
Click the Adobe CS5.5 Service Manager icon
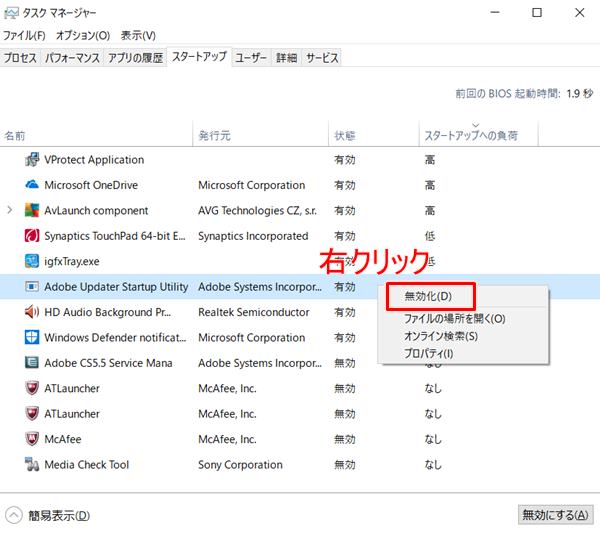pyautogui.click(x=32, y=362)
